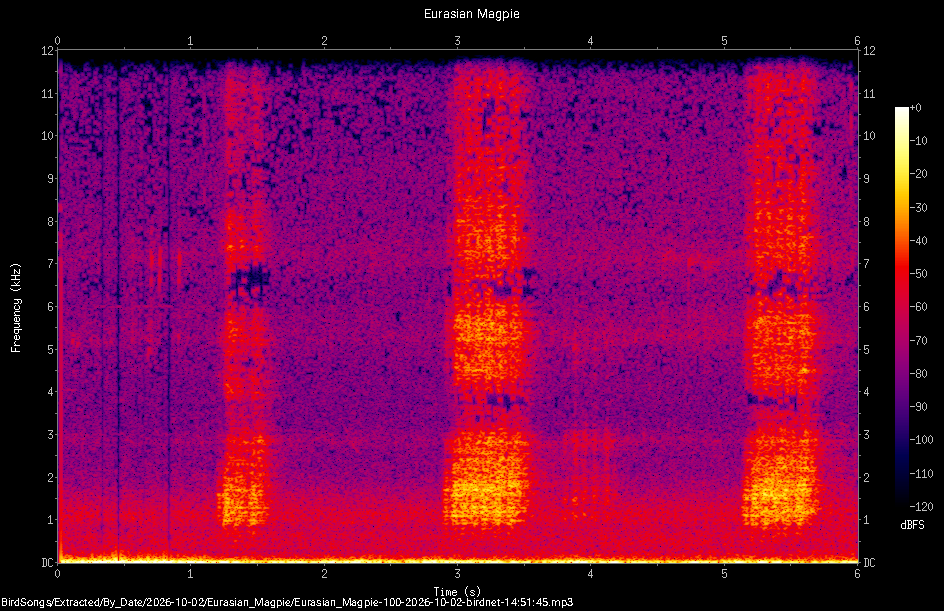Click the "4" tick on the top time axis

click(591, 41)
